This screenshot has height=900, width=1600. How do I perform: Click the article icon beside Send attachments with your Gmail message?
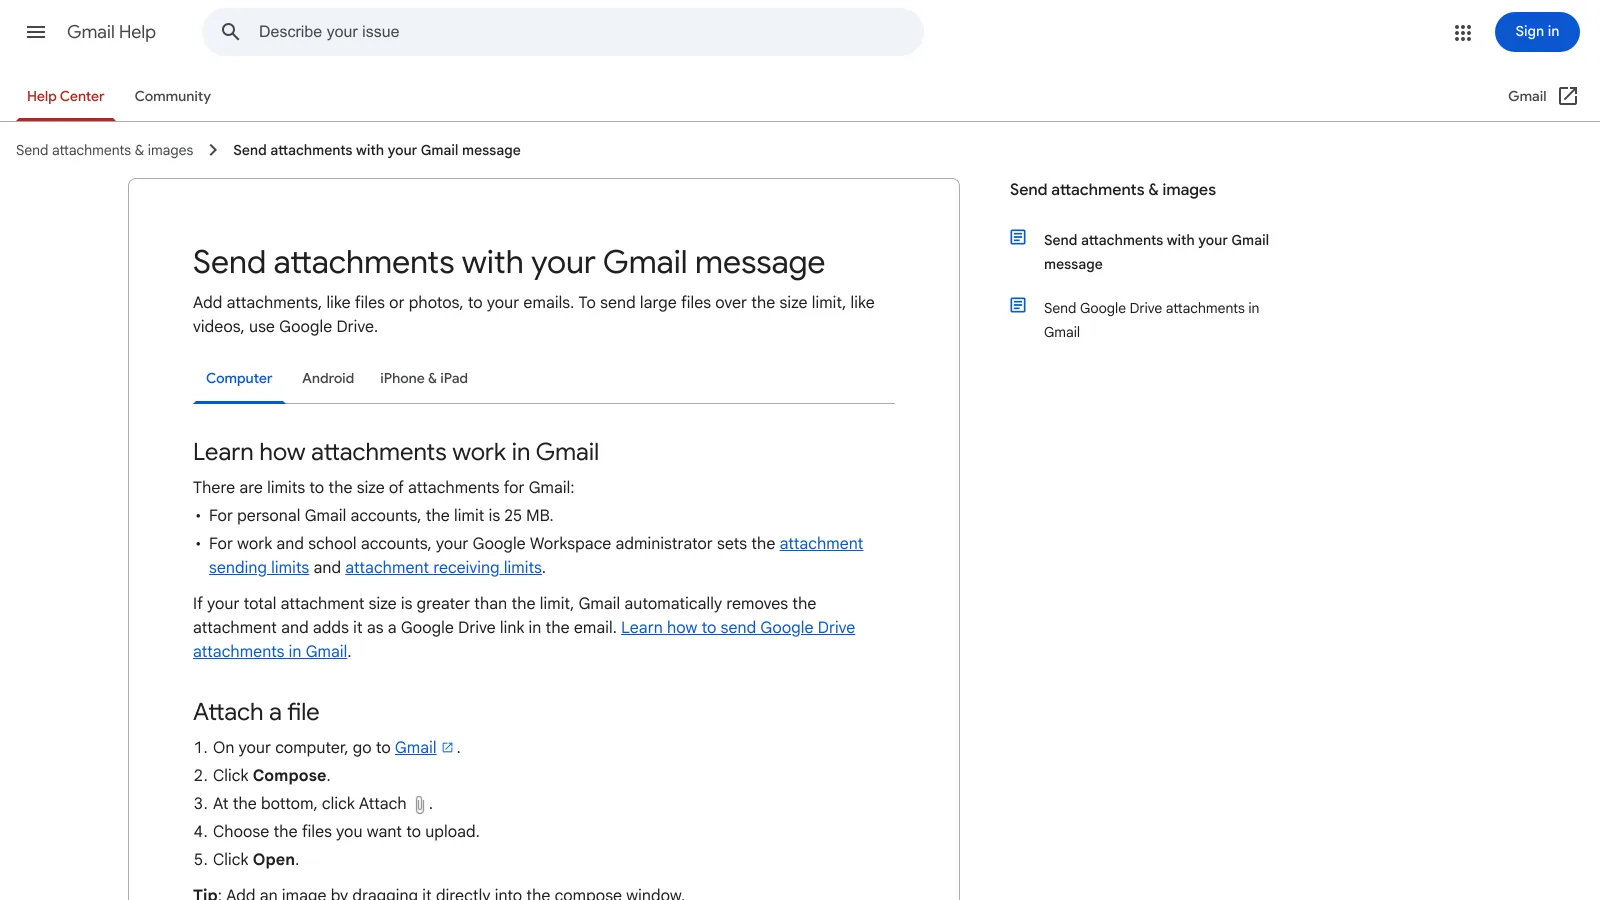coord(1018,238)
